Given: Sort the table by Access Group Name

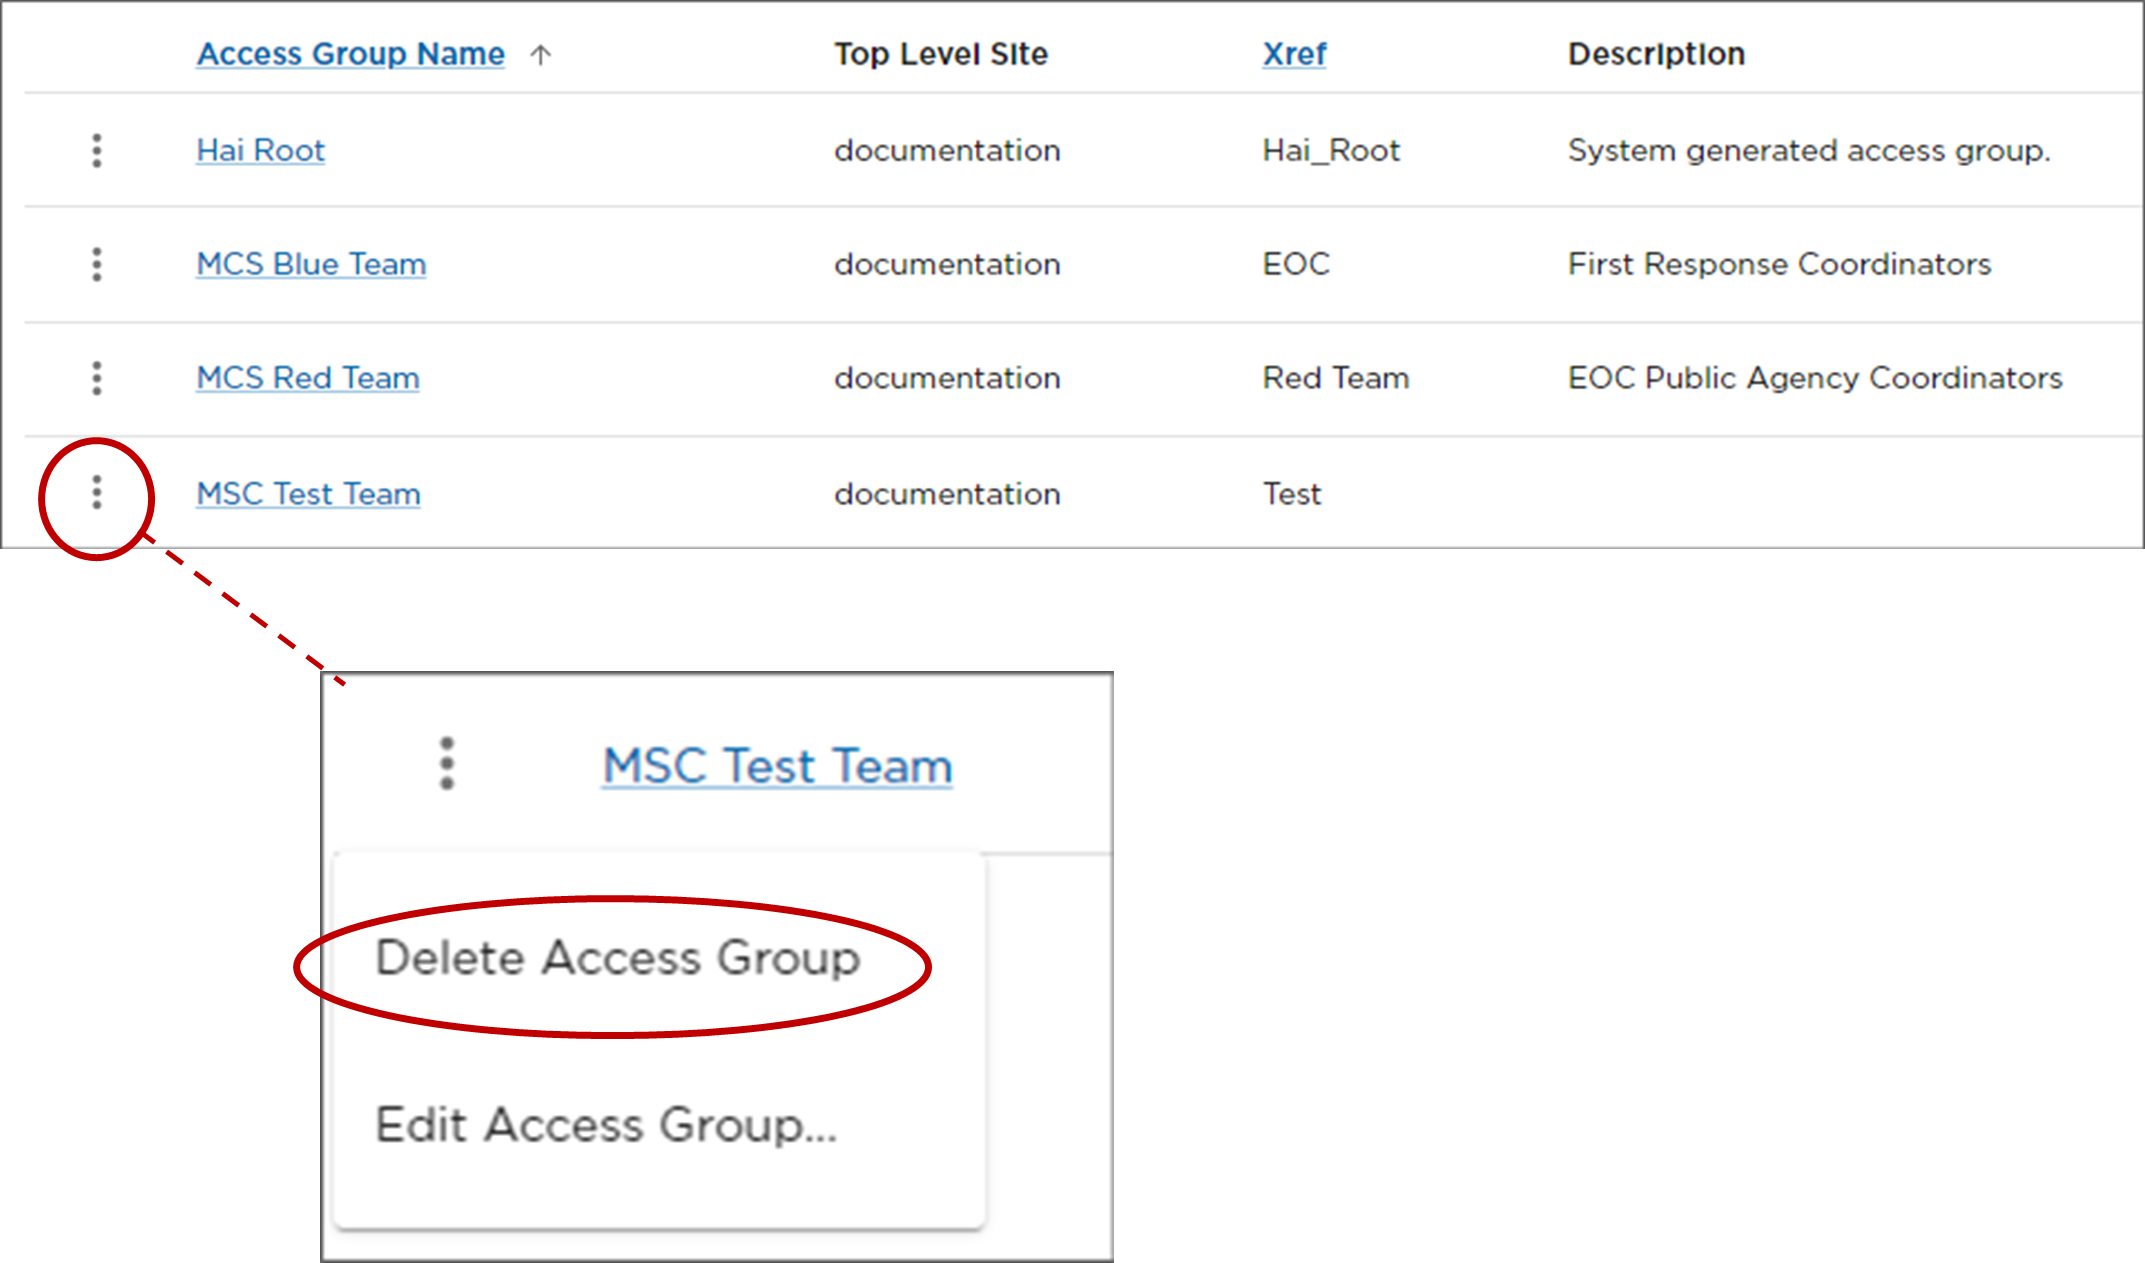Looking at the screenshot, I should [x=350, y=53].
